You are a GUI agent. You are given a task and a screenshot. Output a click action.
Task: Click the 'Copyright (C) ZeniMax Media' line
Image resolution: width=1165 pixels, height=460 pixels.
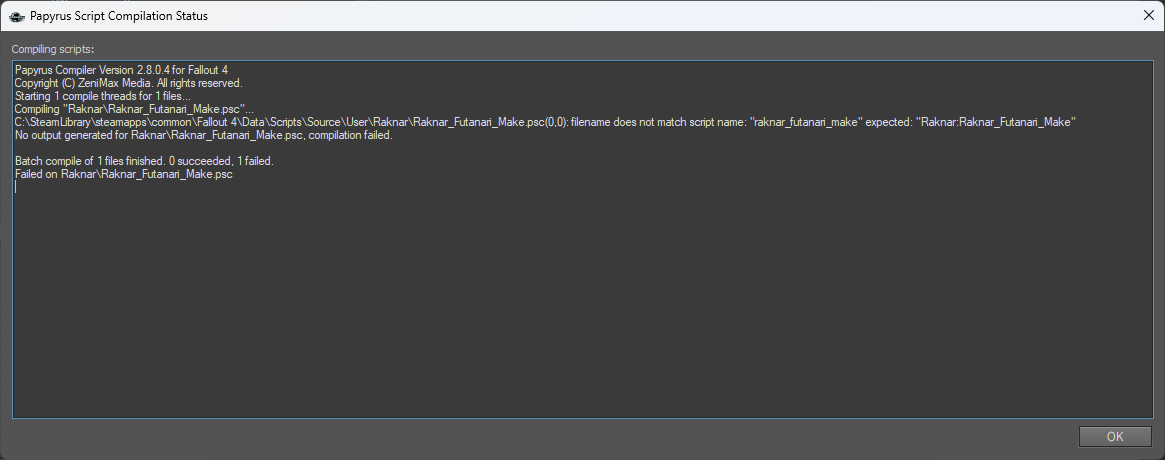(129, 83)
